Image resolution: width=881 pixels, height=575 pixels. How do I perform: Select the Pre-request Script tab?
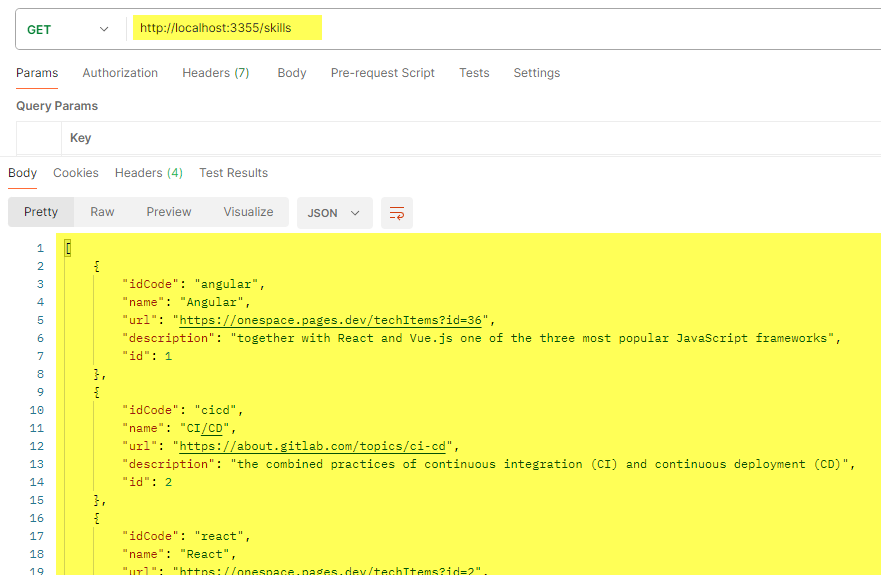pyautogui.click(x=382, y=73)
